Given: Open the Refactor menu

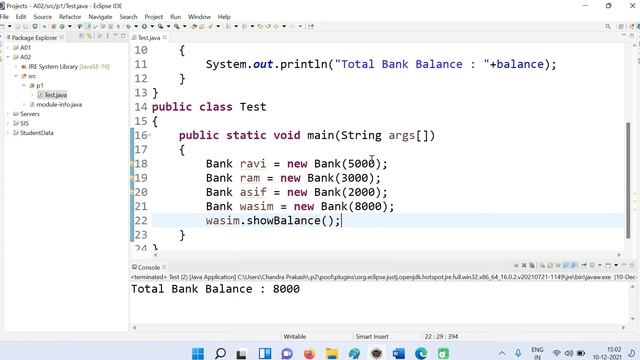Looking at the screenshot, I should coord(70,17).
